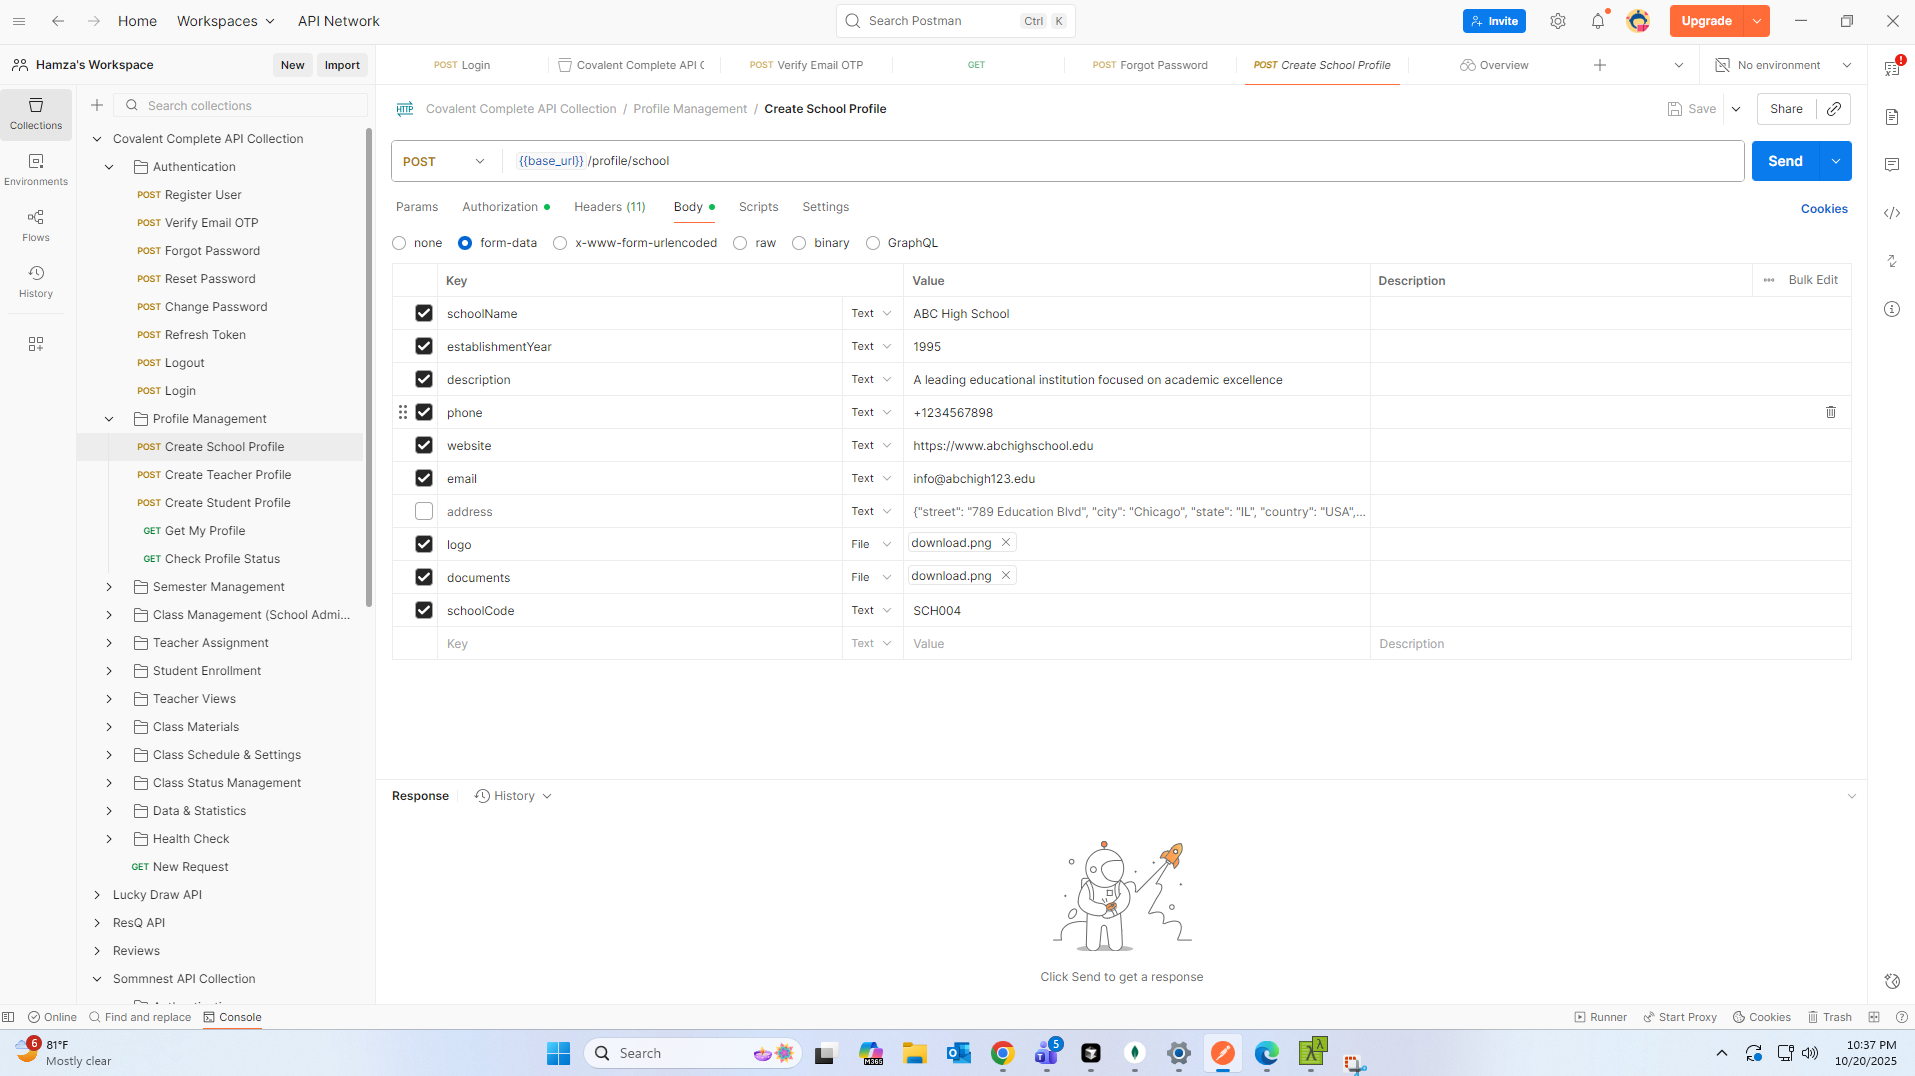Open the Cookies link near request
The width and height of the screenshot is (1915, 1076).
[x=1824, y=209]
